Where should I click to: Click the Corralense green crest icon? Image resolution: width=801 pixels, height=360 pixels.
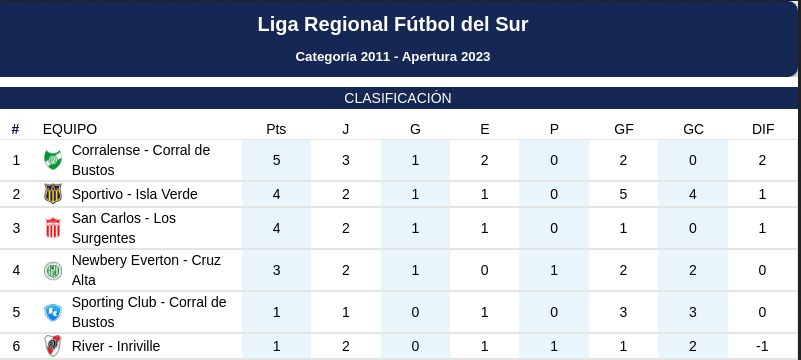click(x=53, y=160)
